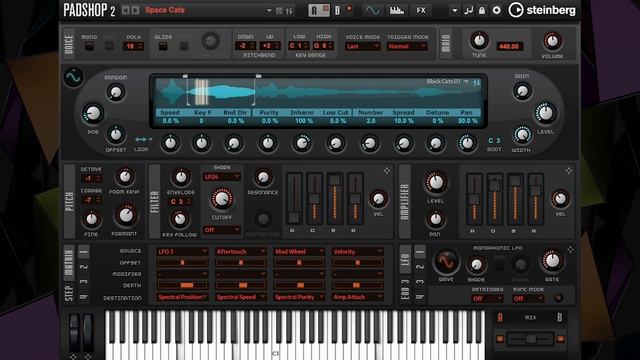Open the Loop mode arrow selector
The image size is (640, 360).
coord(143,140)
